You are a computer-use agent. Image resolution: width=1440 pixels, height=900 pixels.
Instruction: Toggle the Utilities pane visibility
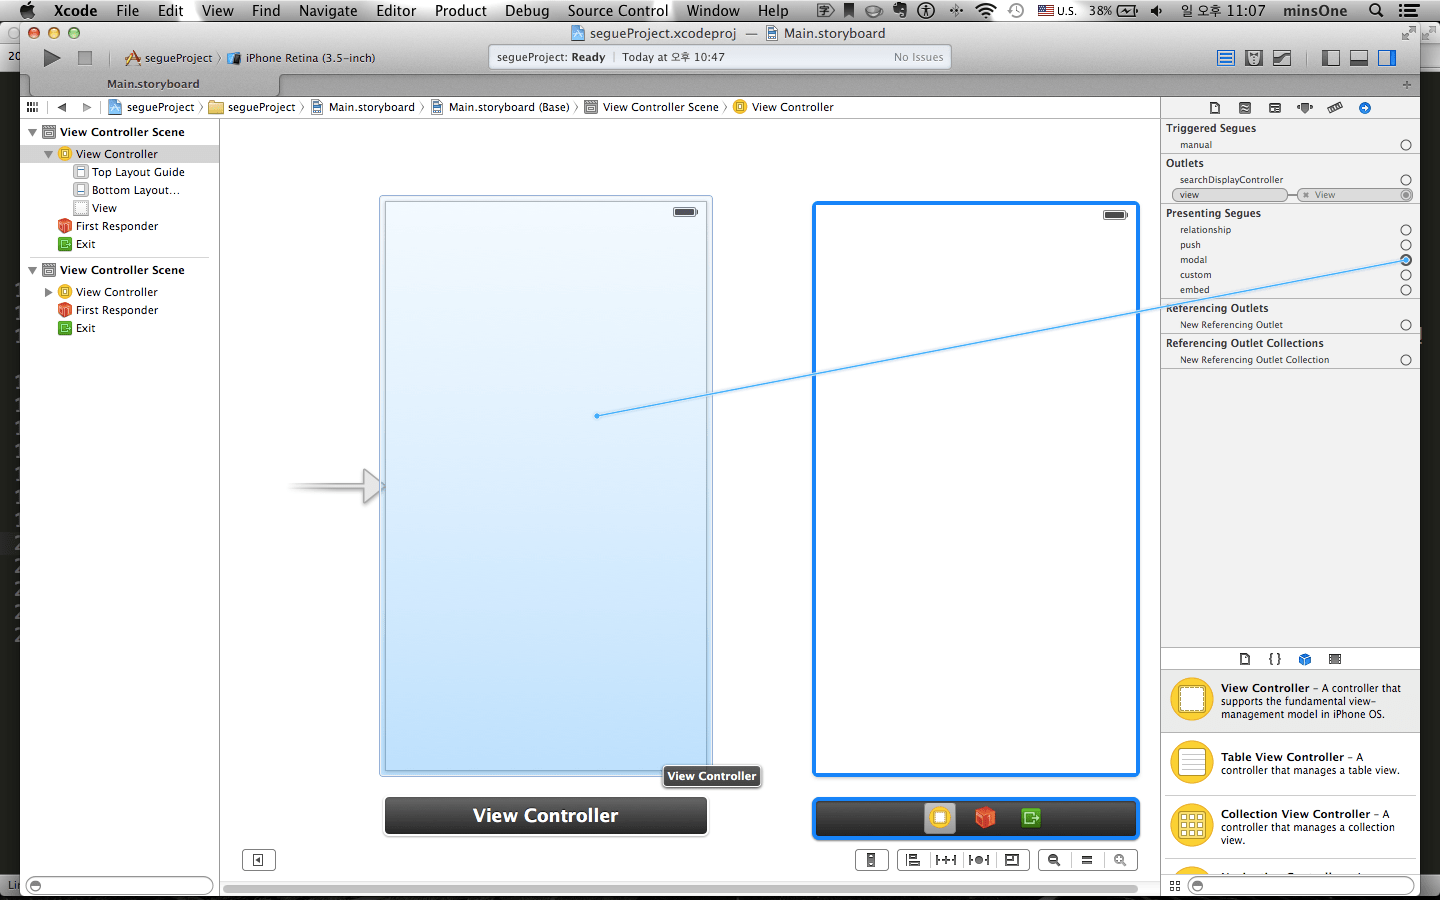tap(1387, 58)
